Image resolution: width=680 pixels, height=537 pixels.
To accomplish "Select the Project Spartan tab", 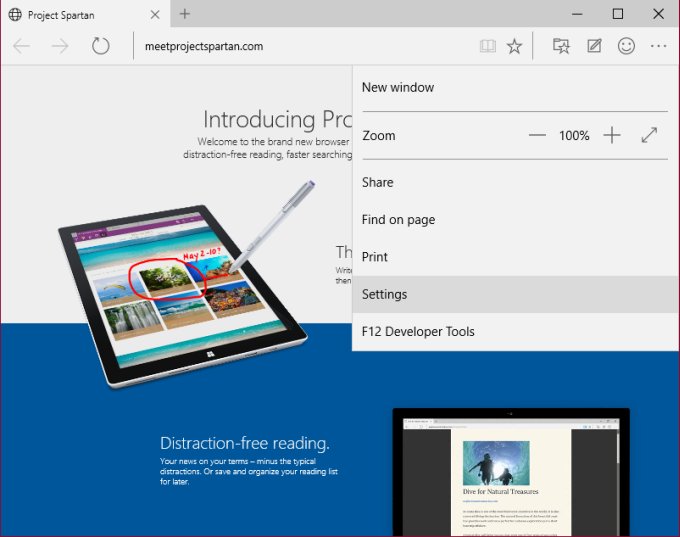I will click(x=85, y=14).
